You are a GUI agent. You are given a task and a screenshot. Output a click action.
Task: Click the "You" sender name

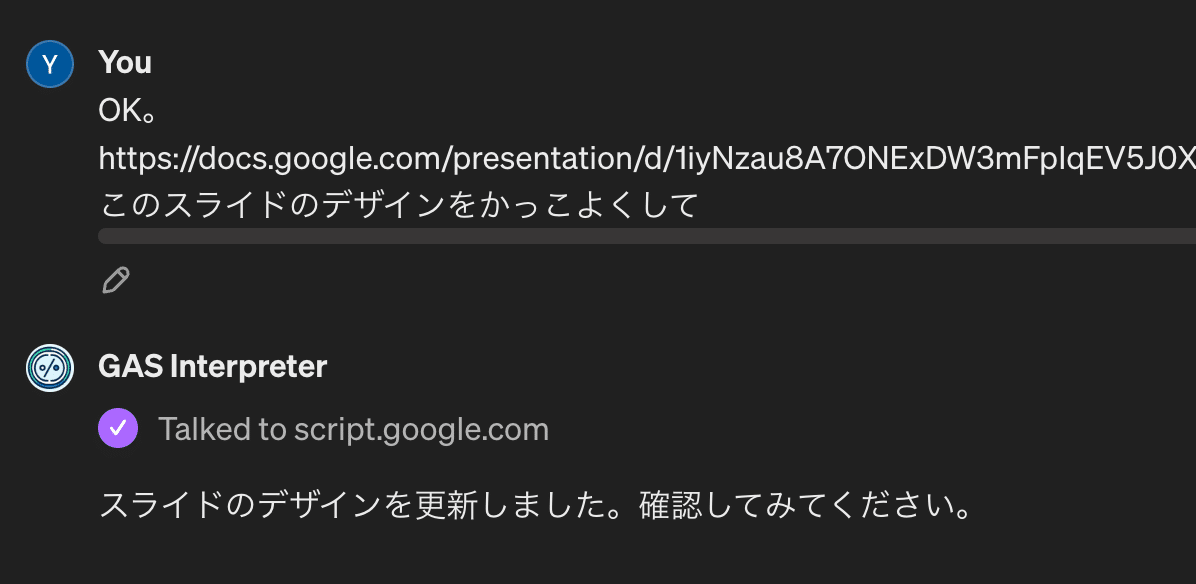[x=125, y=62]
